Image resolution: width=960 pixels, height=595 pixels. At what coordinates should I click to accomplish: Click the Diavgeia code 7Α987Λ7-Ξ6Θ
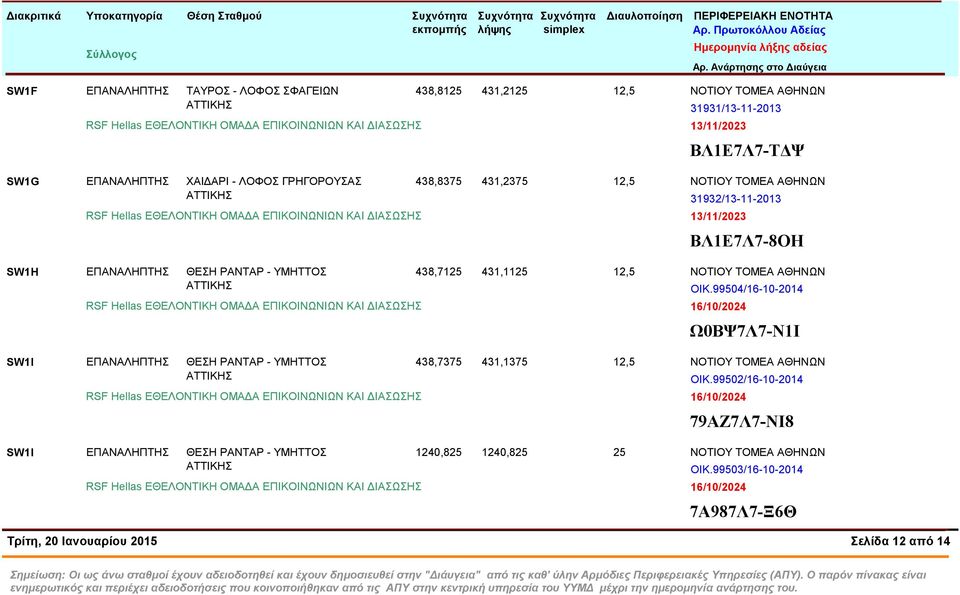click(x=743, y=512)
